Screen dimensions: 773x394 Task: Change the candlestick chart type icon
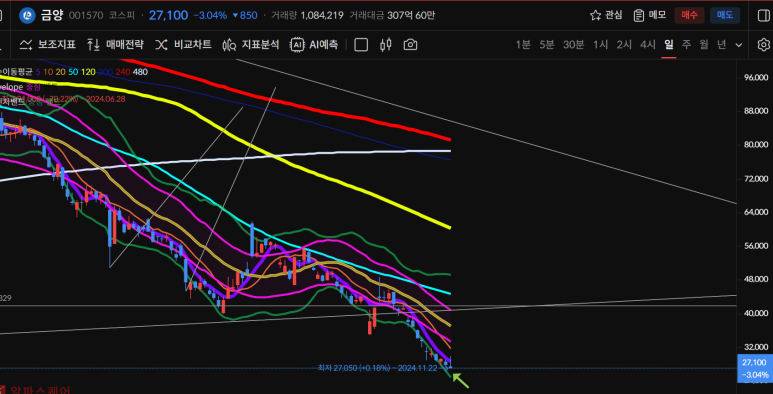tap(386, 45)
